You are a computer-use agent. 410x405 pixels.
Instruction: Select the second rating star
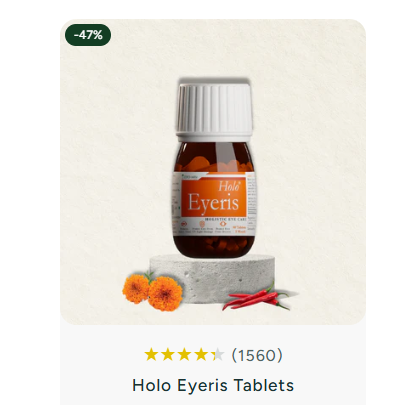[168, 355]
